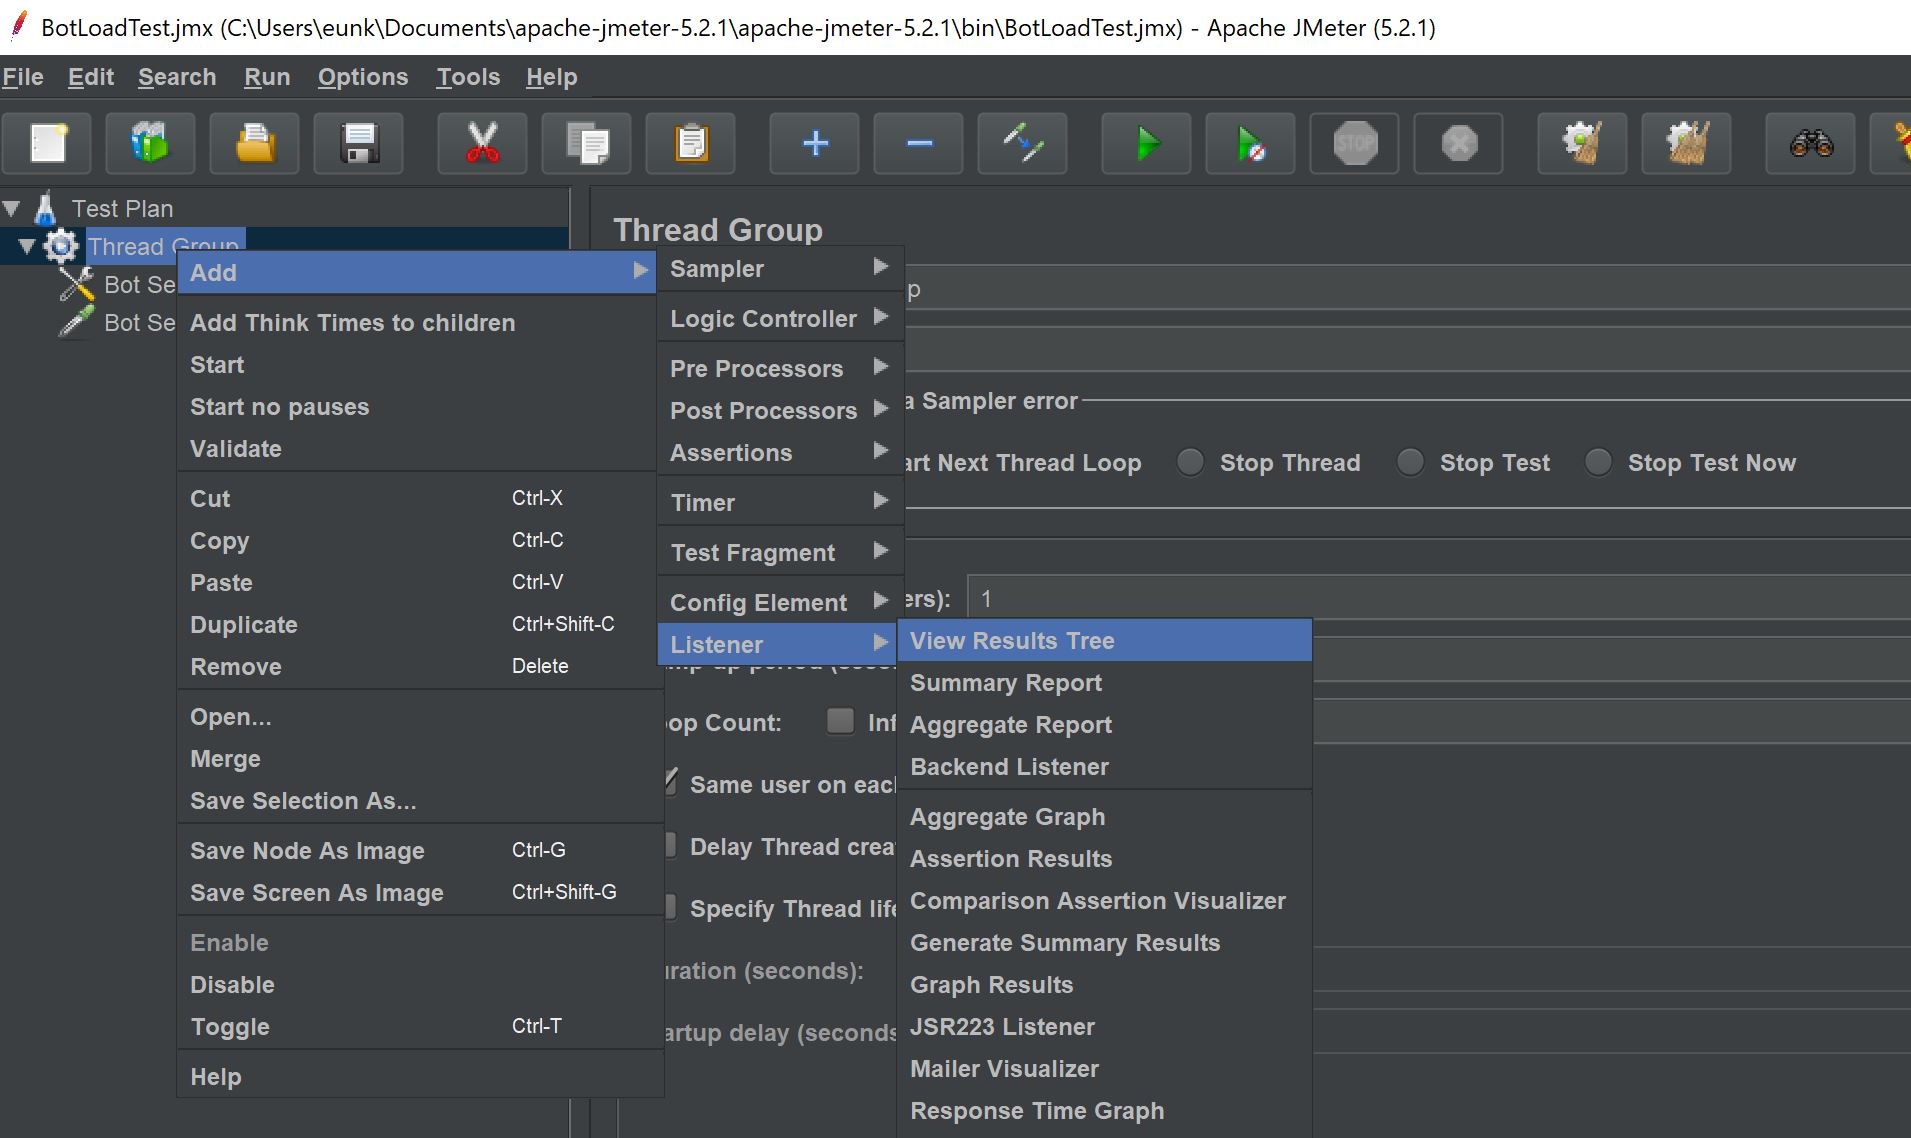1911x1138 pixels.
Task: Expand the Pre Processors submenu
Action: click(x=780, y=368)
